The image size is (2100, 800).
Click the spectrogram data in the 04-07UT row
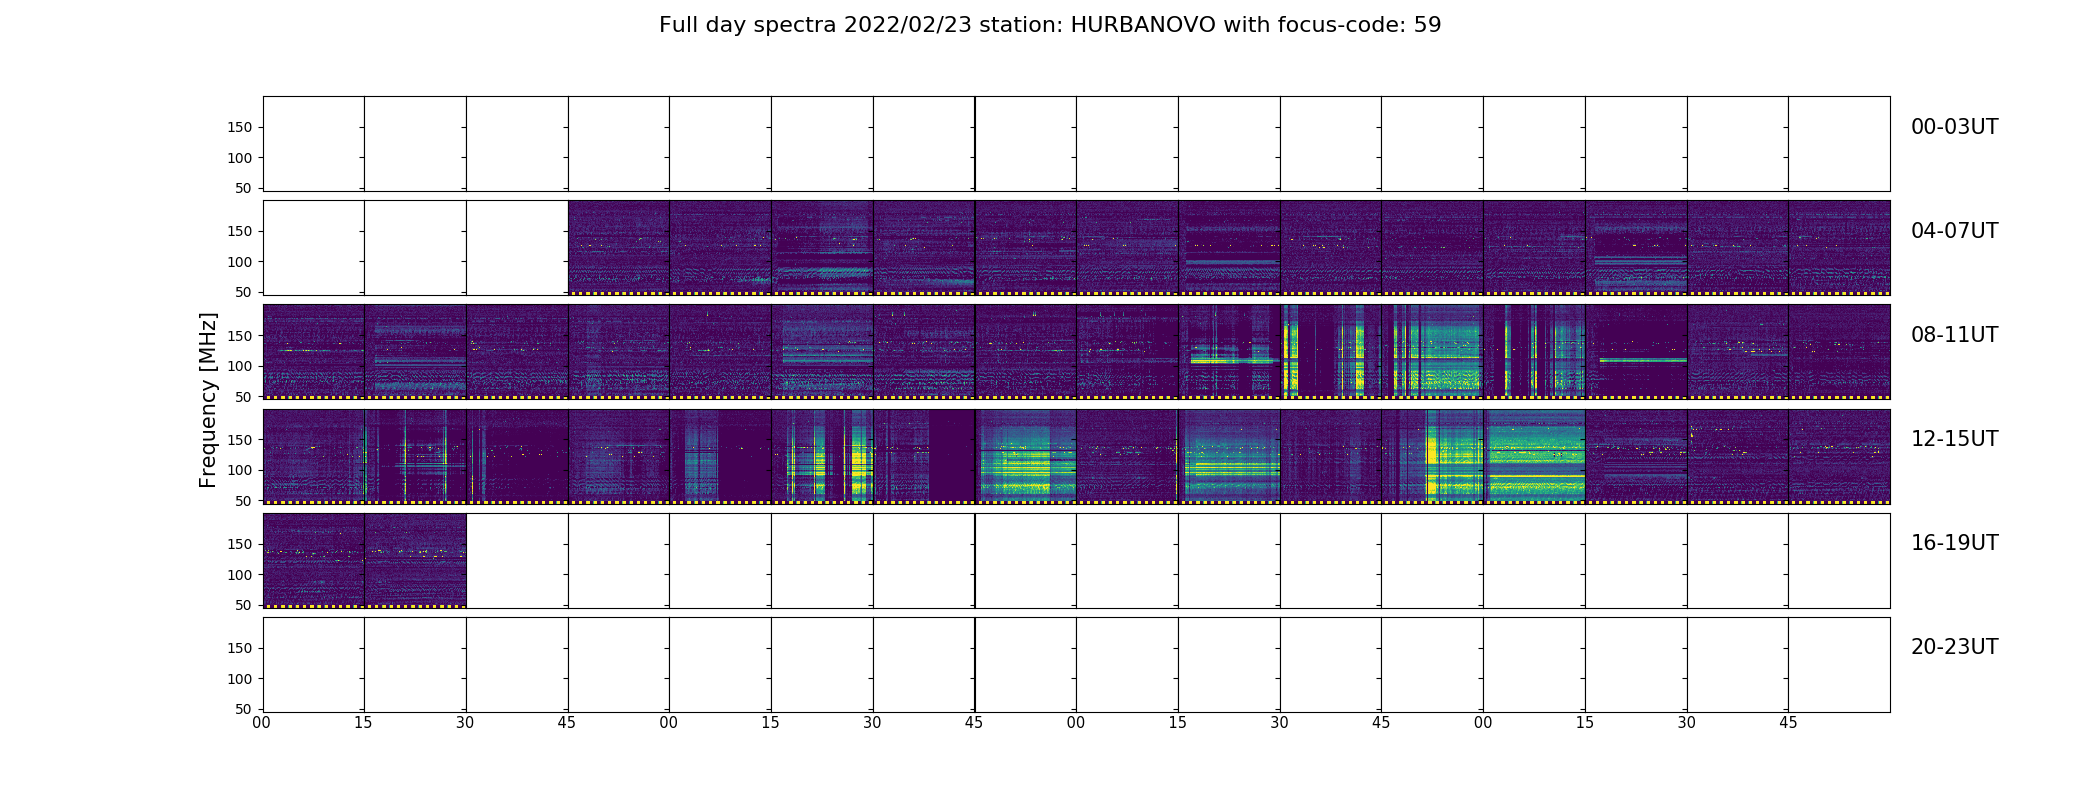click(1229, 248)
